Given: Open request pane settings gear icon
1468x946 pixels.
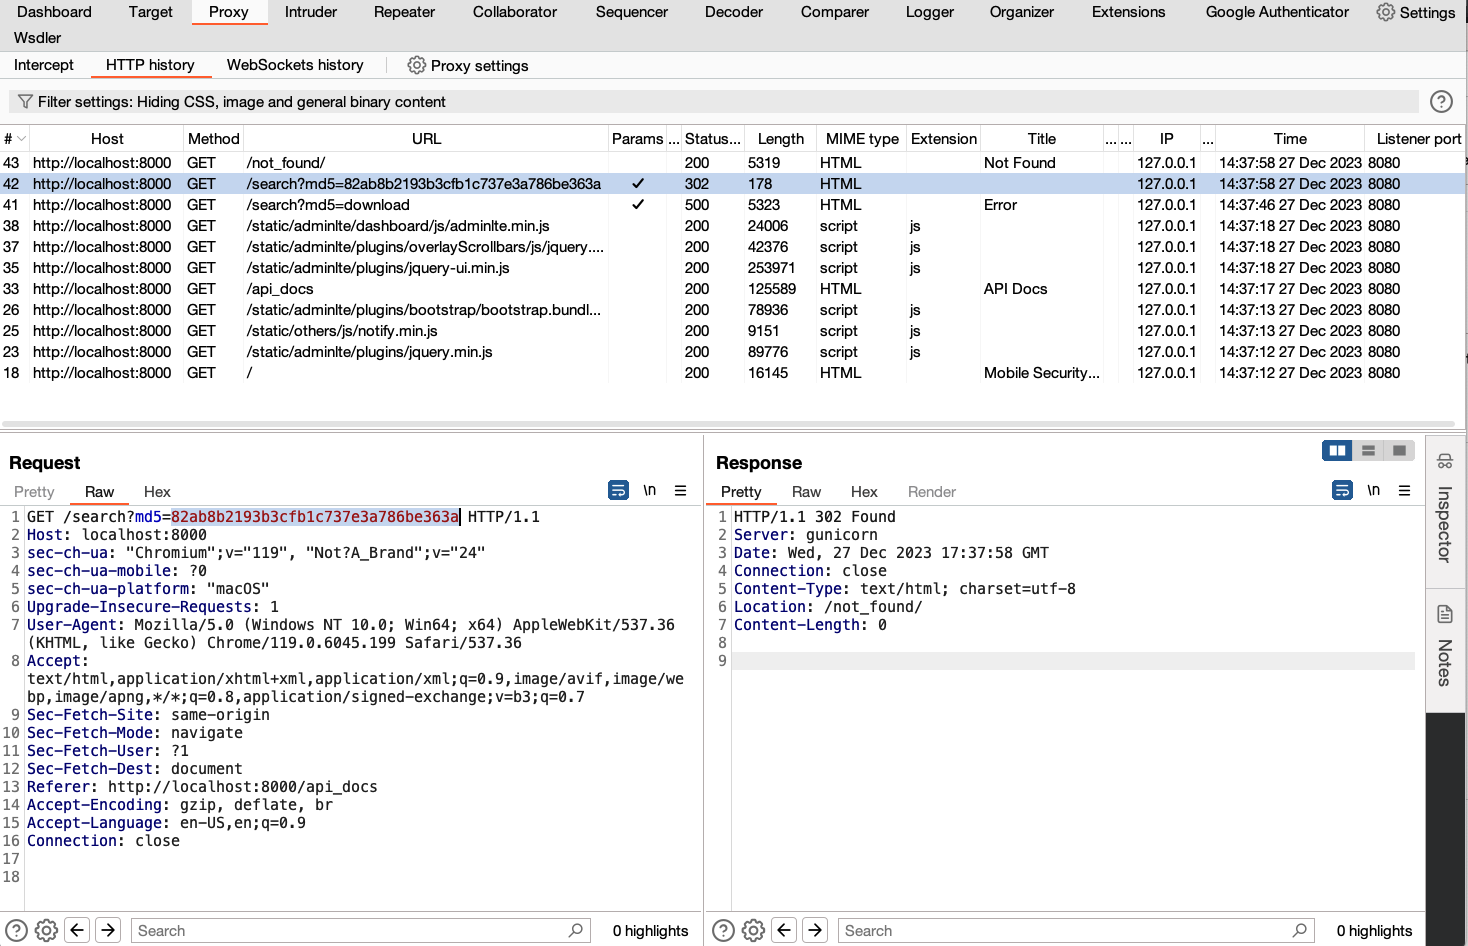Looking at the screenshot, I should coord(47,930).
